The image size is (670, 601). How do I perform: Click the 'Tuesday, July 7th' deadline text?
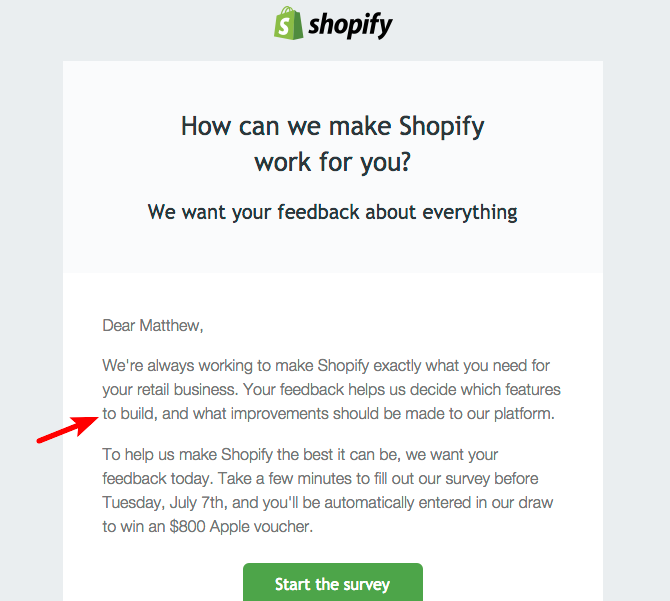(x=163, y=503)
